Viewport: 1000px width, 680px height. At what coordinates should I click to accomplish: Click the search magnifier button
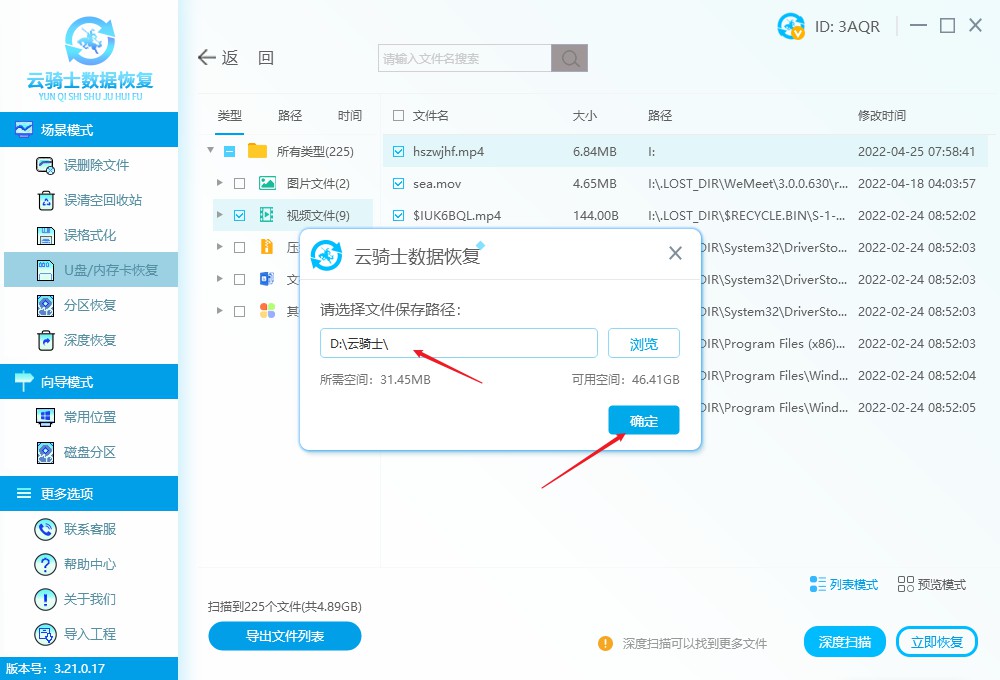[570, 59]
